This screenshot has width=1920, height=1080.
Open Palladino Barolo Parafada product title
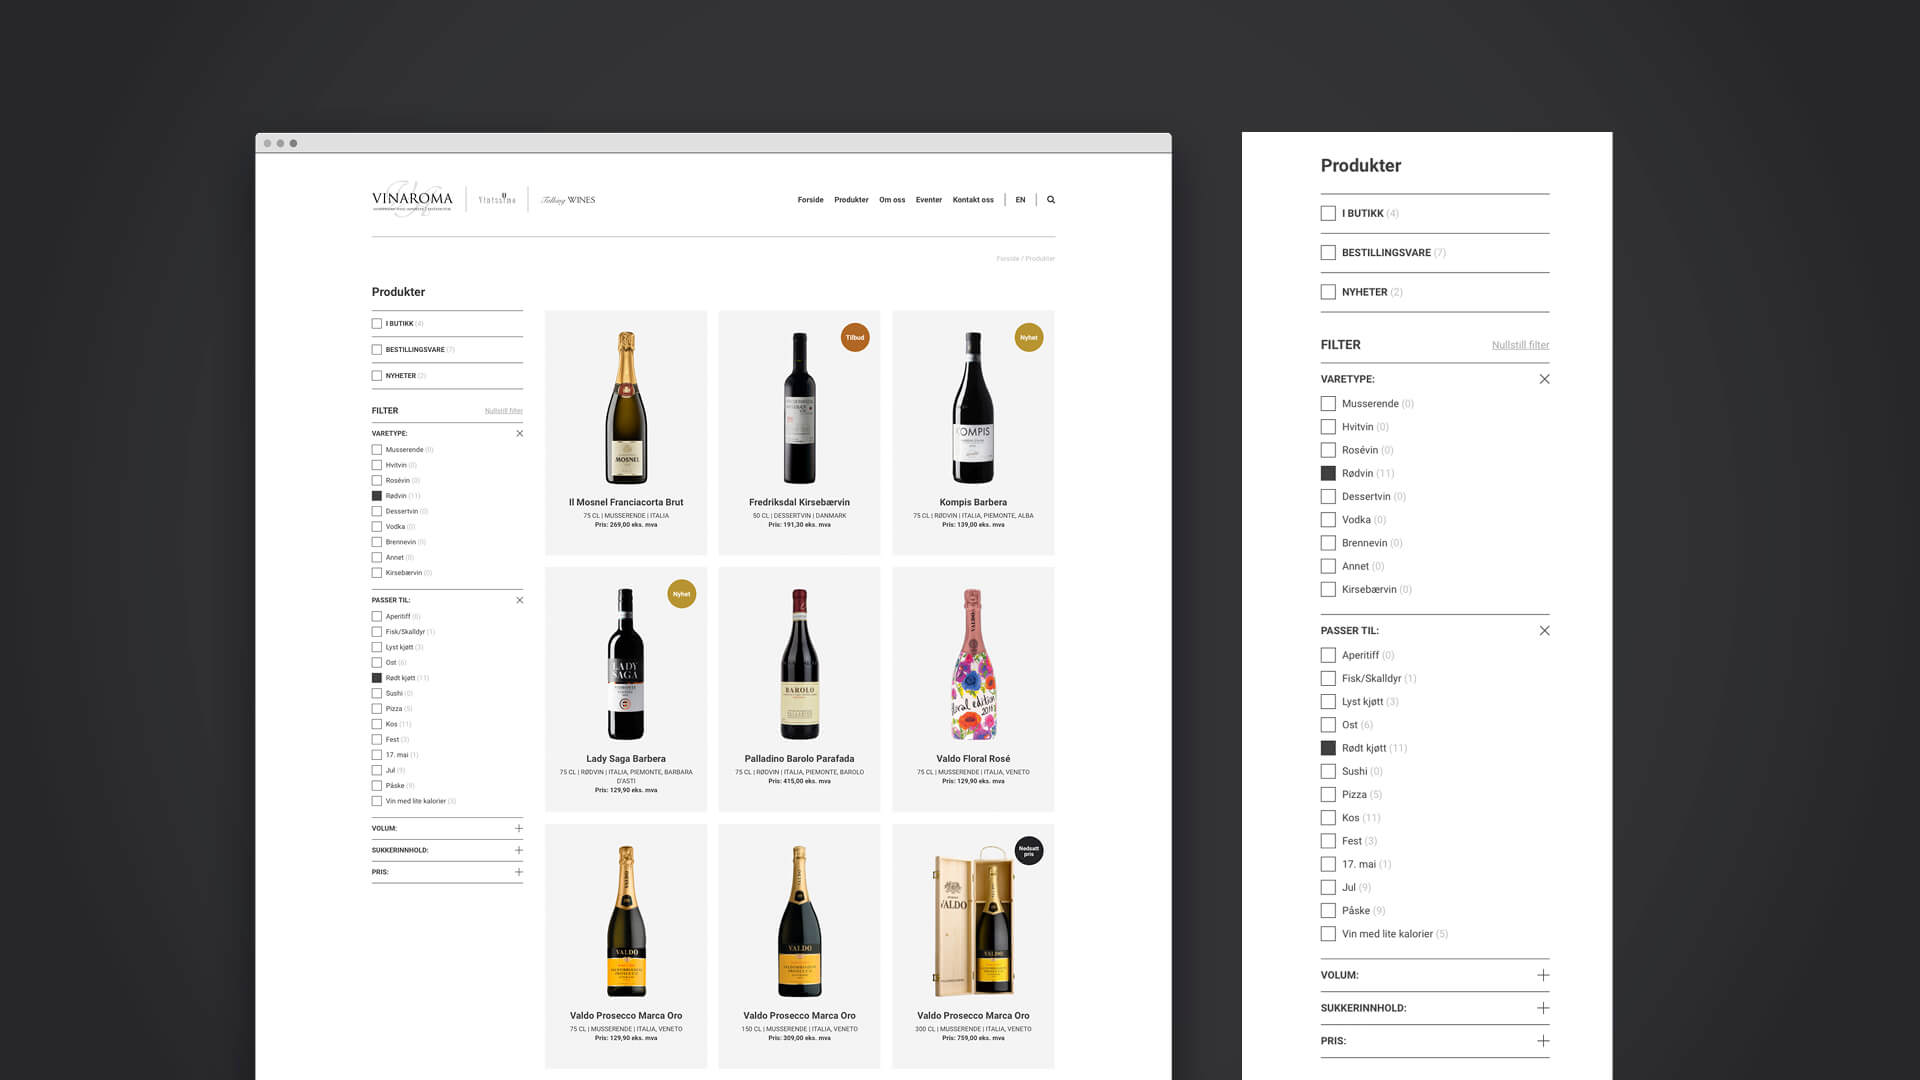pos(799,759)
